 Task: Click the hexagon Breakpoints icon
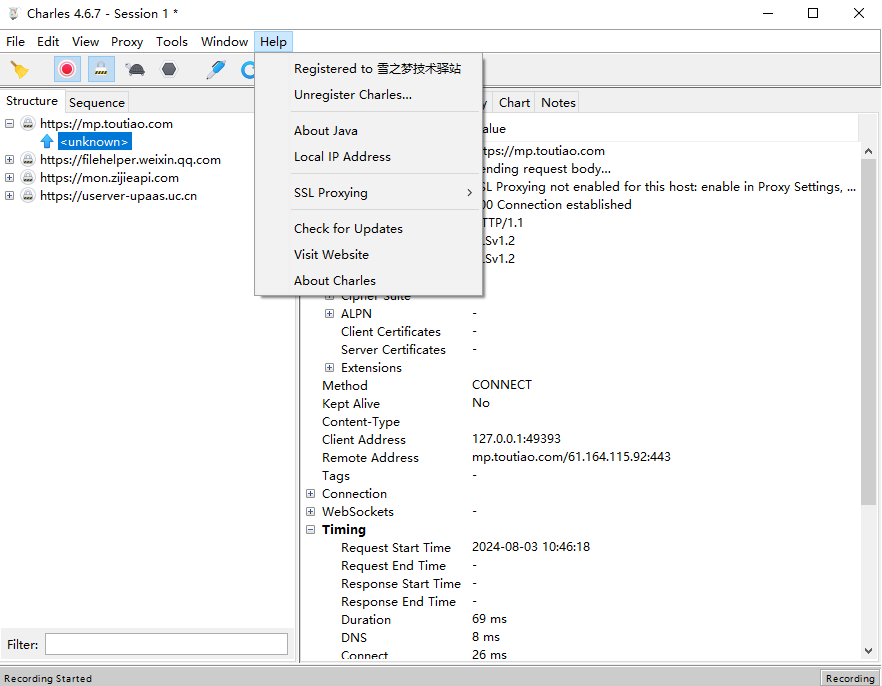[x=169, y=69]
